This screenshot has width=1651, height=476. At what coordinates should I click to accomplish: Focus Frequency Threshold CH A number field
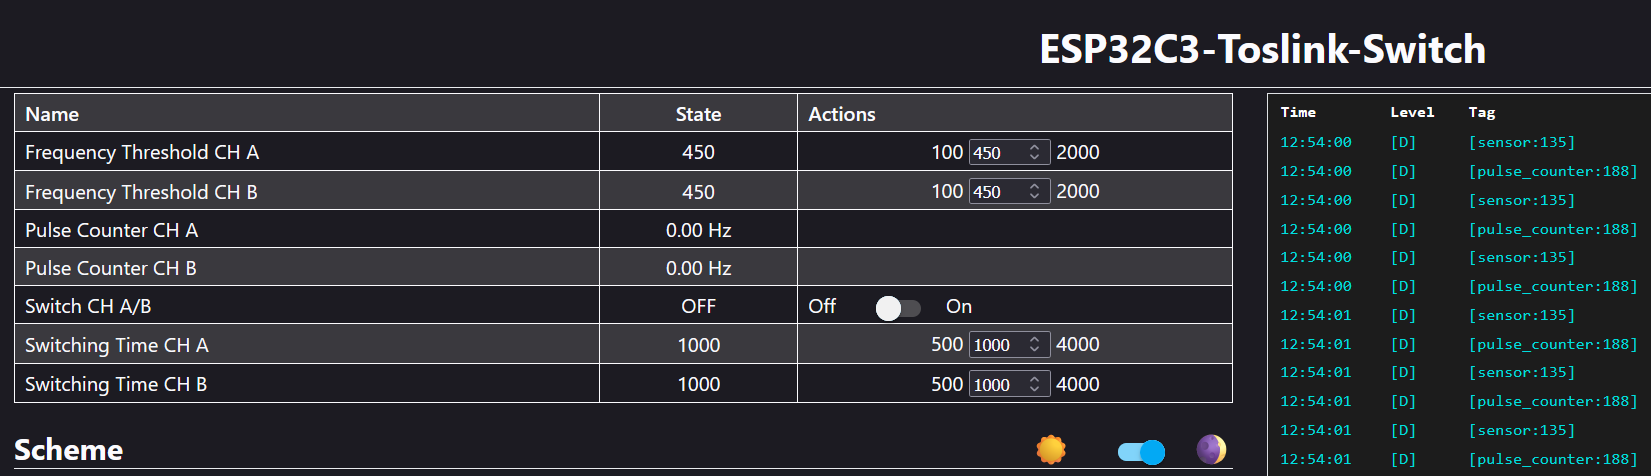tap(995, 152)
